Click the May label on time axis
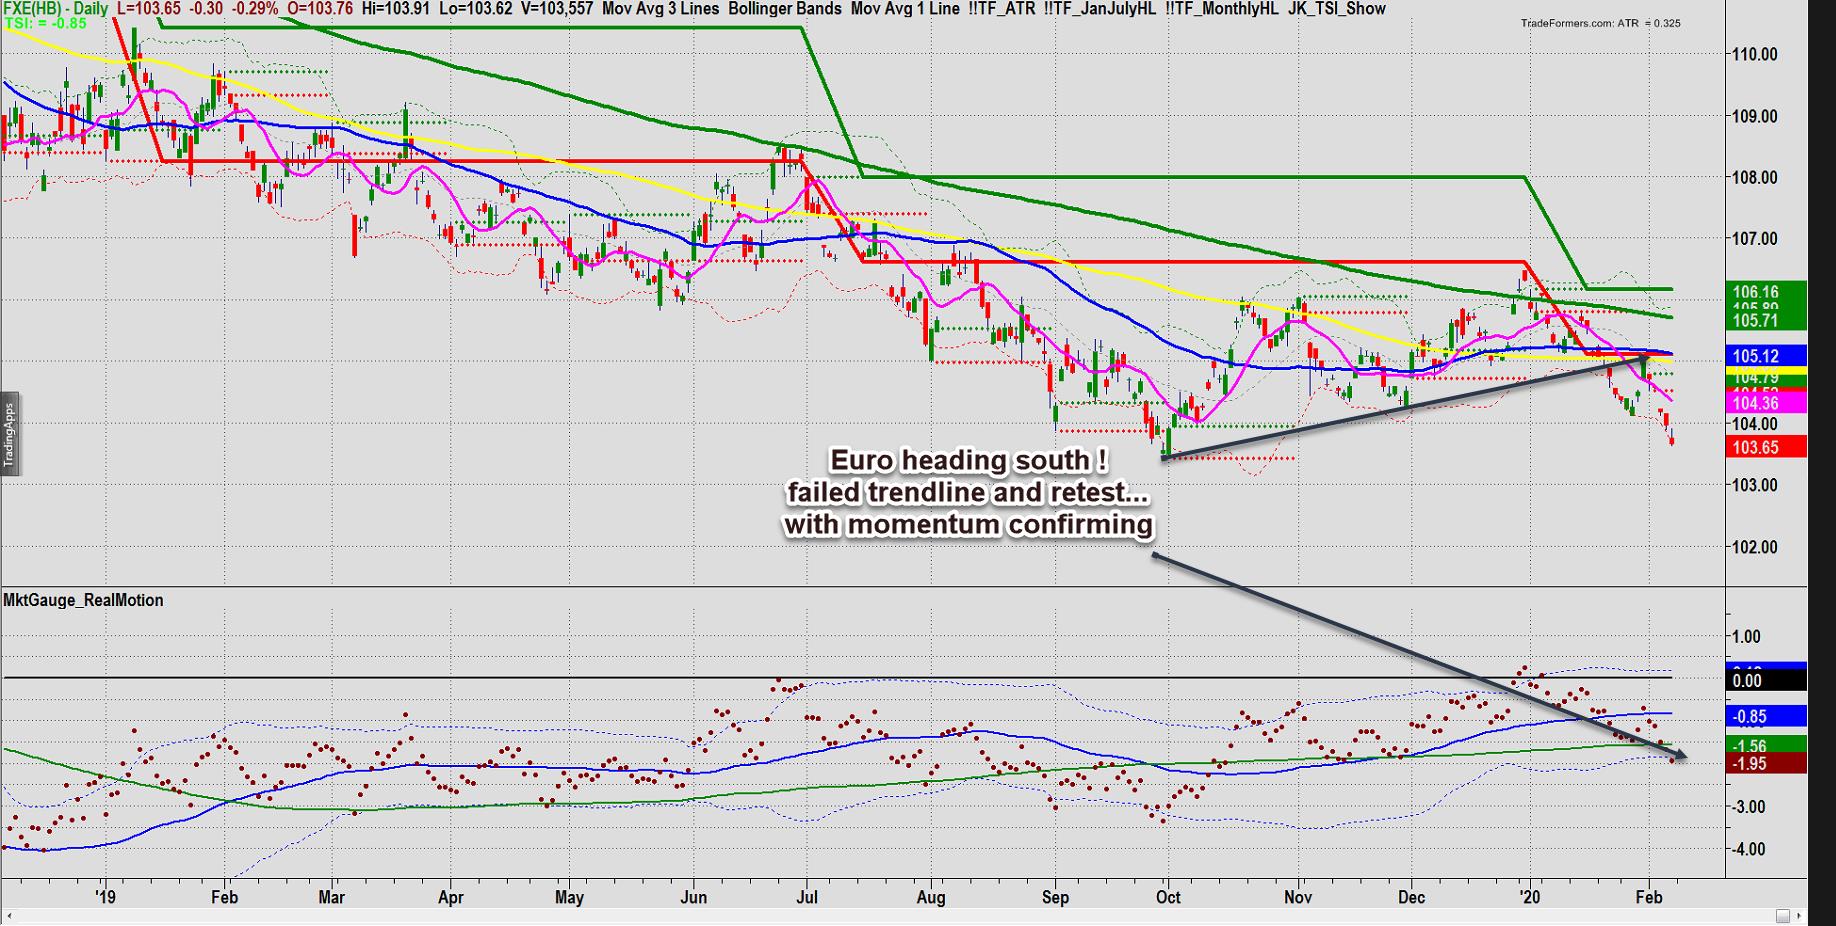 pos(569,897)
